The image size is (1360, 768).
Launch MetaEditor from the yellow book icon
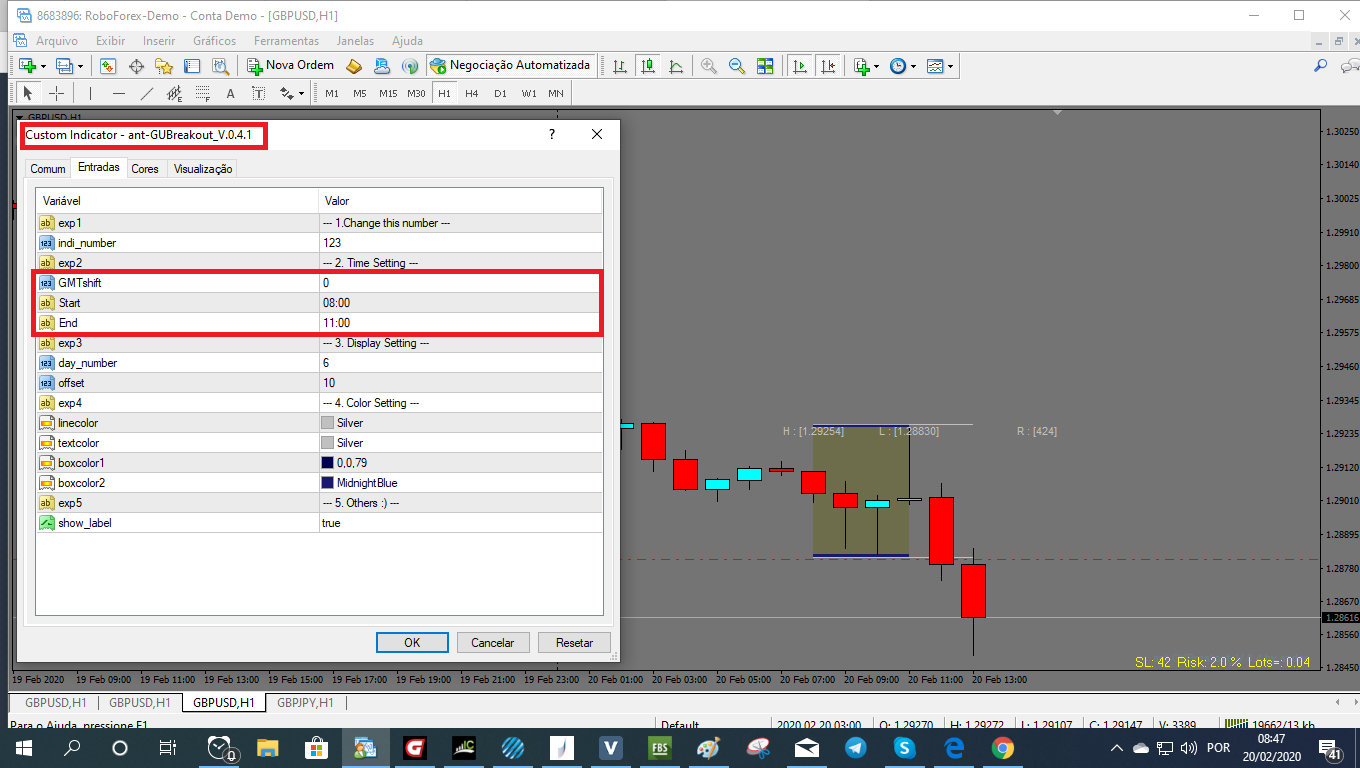coord(354,66)
